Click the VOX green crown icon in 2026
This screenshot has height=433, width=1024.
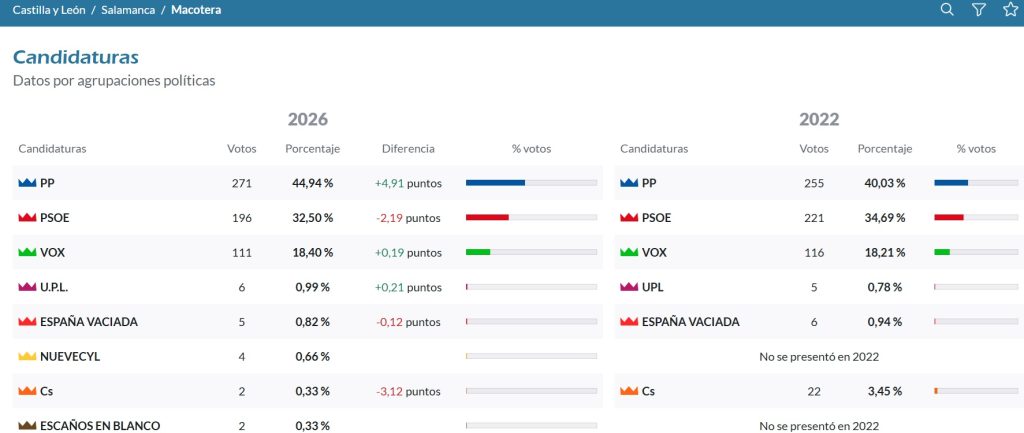tap(27, 252)
